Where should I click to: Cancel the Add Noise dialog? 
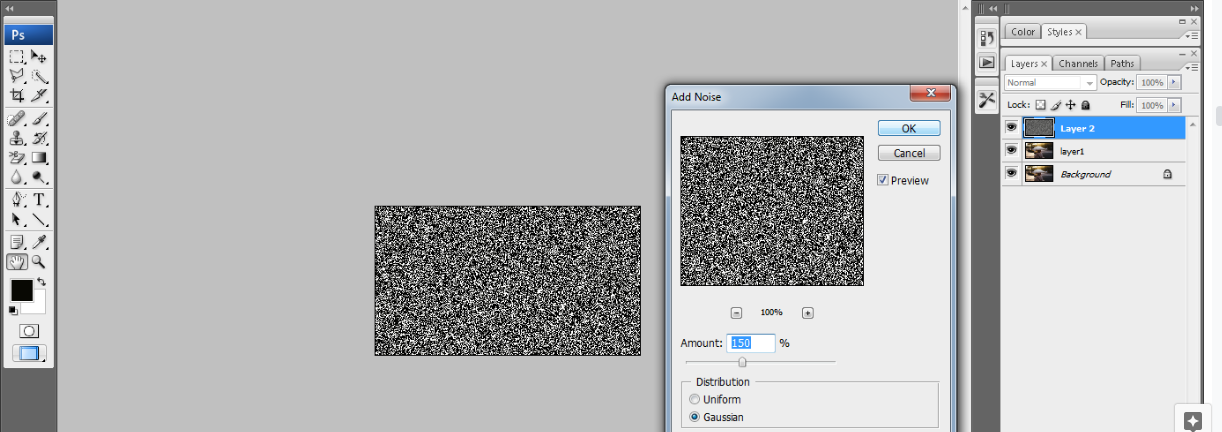coord(908,153)
